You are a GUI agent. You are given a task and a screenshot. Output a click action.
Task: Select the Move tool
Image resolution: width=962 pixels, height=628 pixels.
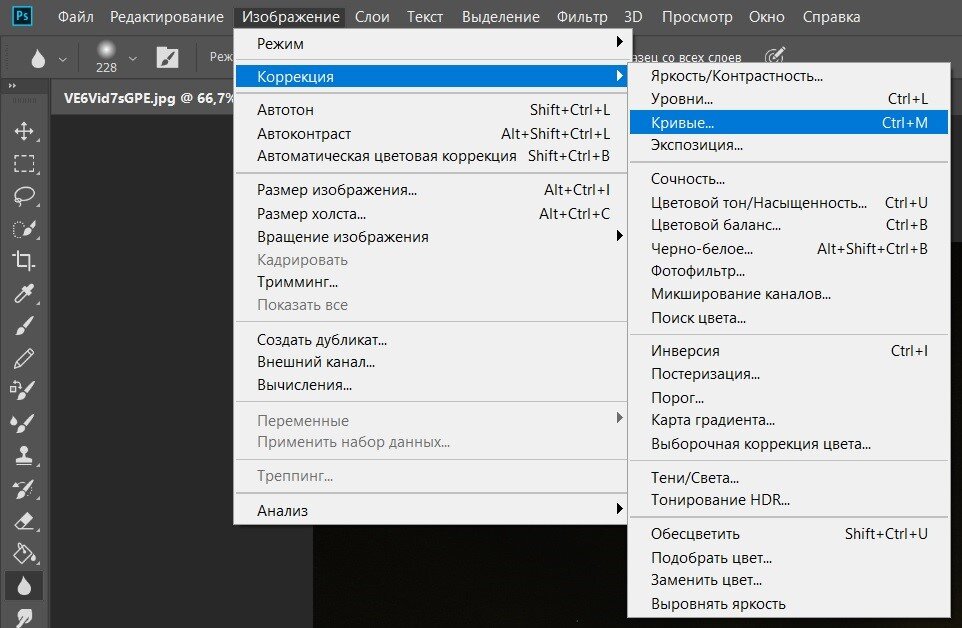(x=23, y=131)
